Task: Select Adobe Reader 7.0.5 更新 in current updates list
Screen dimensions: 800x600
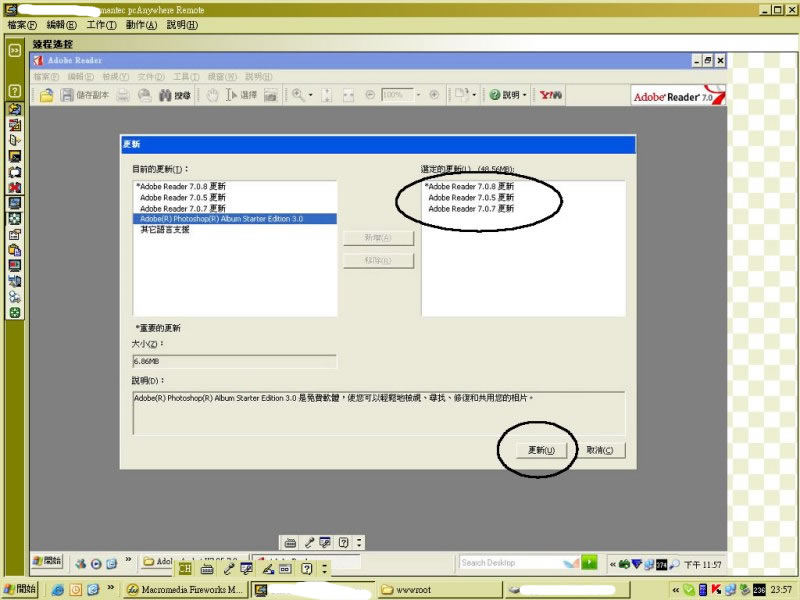Action: pos(183,197)
